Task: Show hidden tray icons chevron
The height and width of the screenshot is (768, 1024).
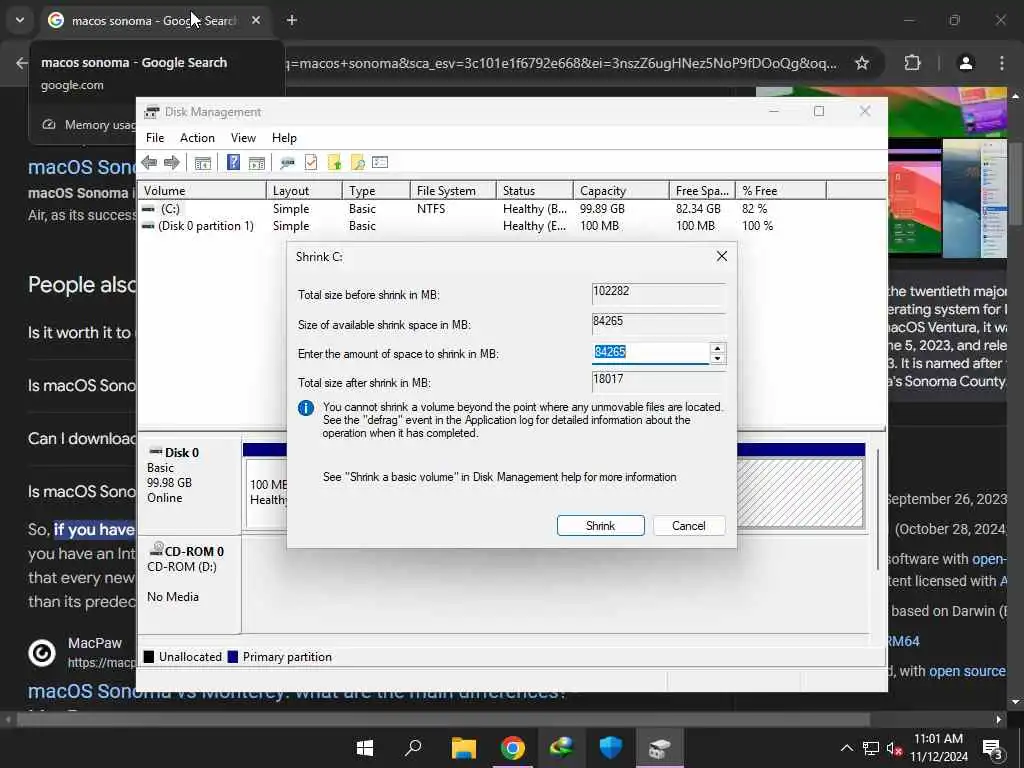Action: click(x=846, y=748)
